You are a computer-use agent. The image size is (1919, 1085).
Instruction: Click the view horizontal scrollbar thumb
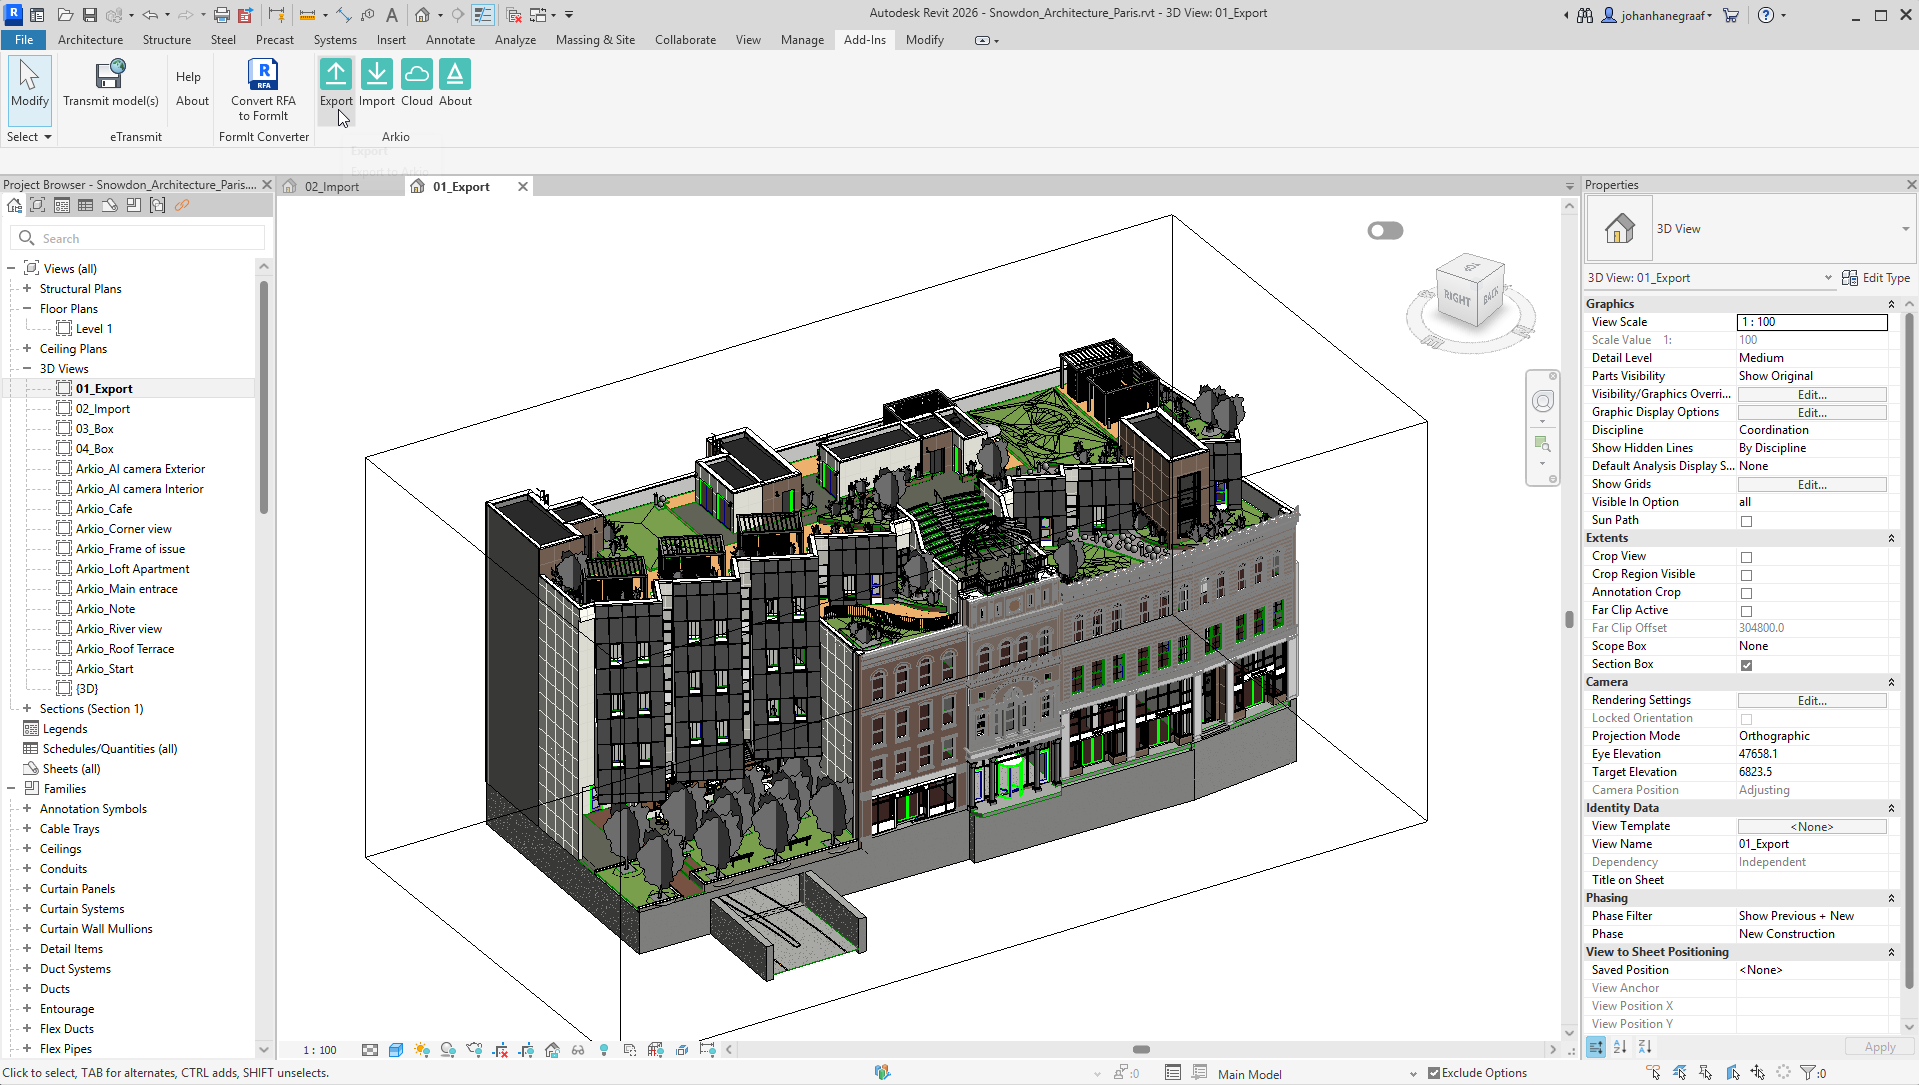pos(1141,1050)
